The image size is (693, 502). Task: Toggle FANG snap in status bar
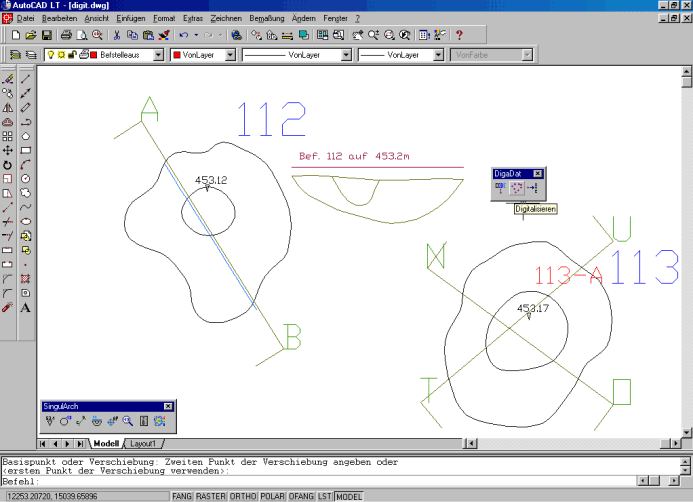point(182,495)
